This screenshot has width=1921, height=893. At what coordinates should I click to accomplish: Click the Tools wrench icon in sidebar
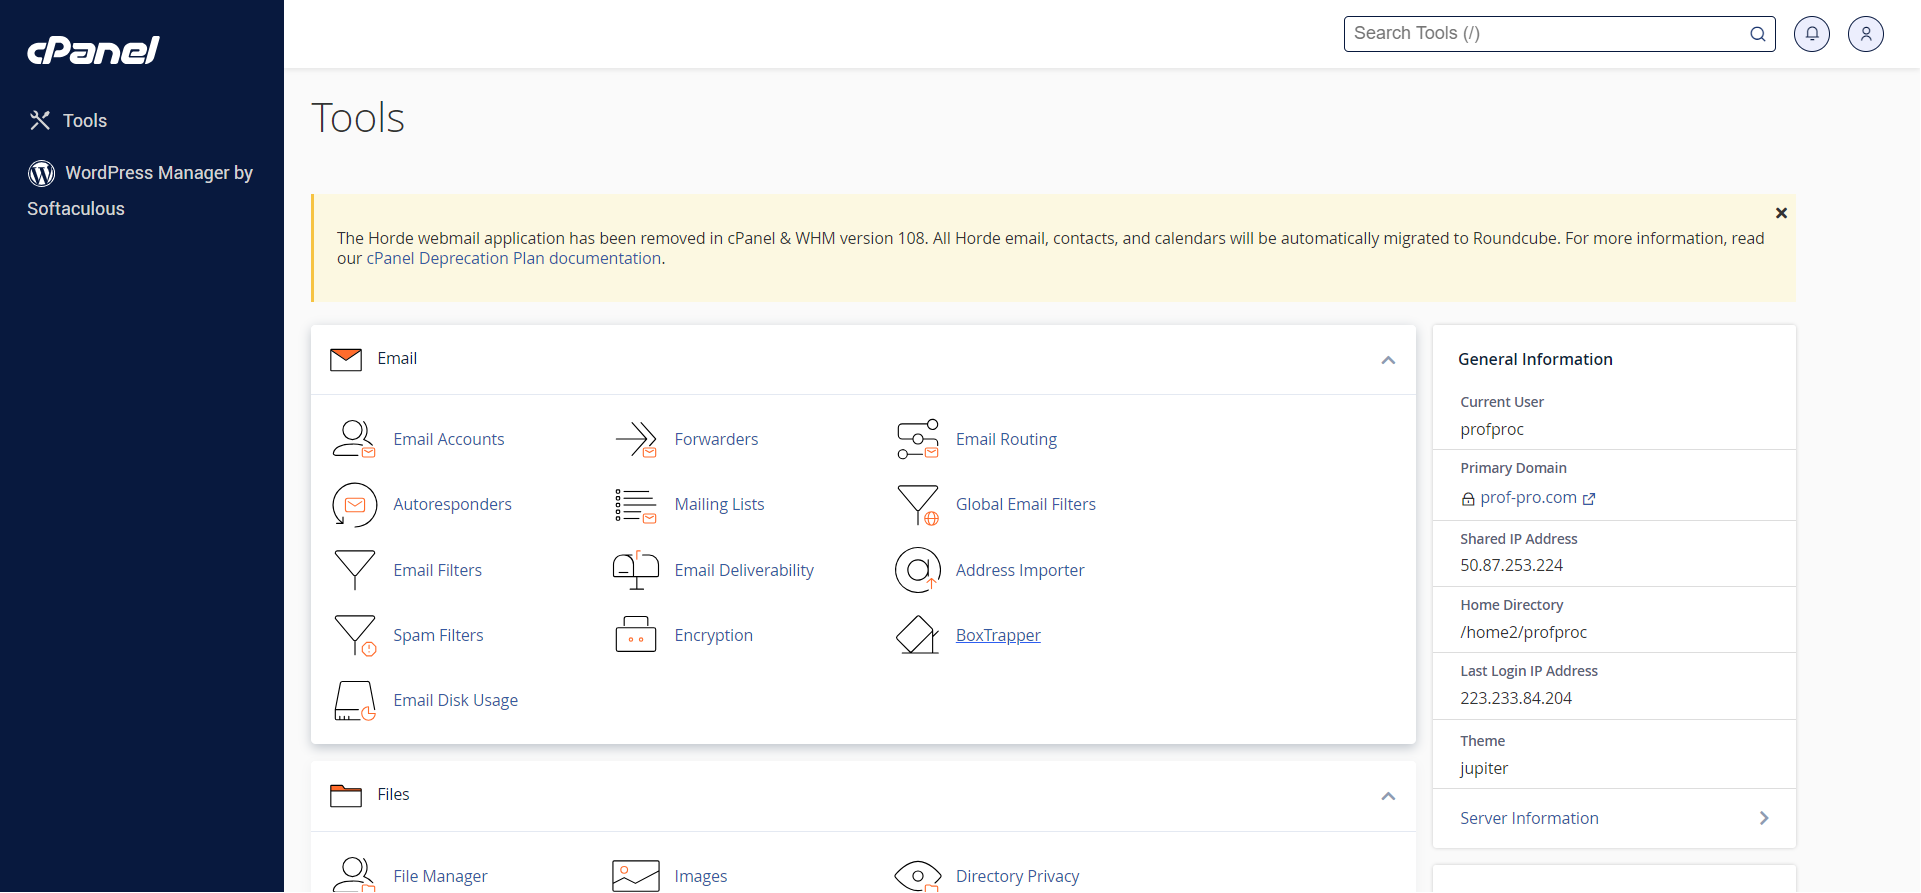[x=40, y=121]
